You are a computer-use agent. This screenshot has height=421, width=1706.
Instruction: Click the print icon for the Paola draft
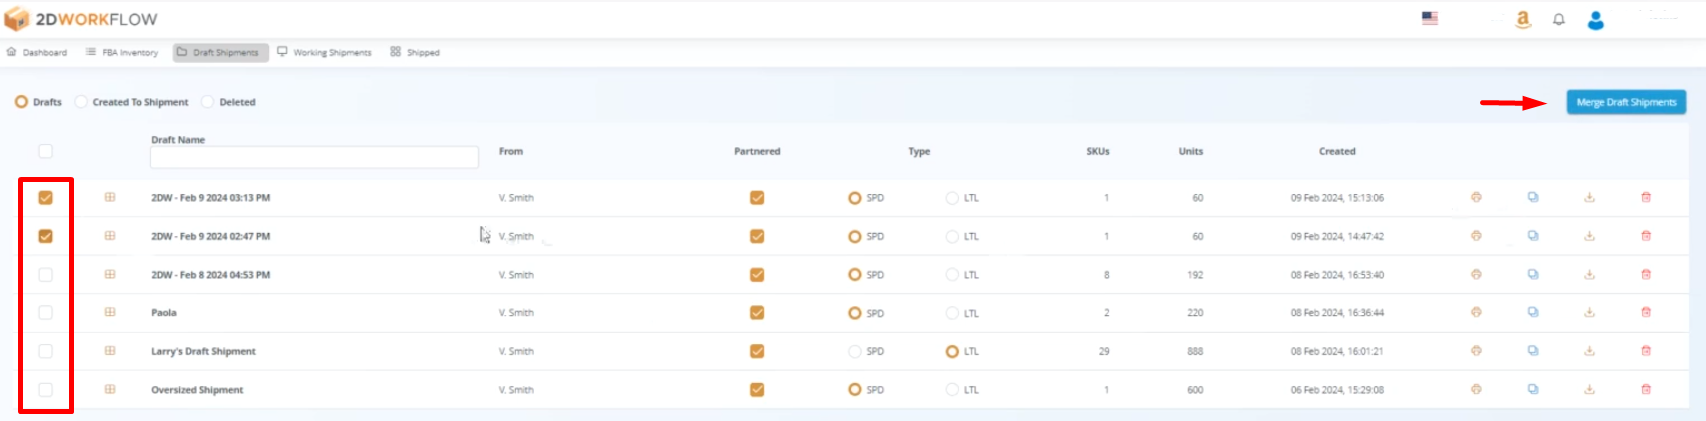pos(1476,313)
